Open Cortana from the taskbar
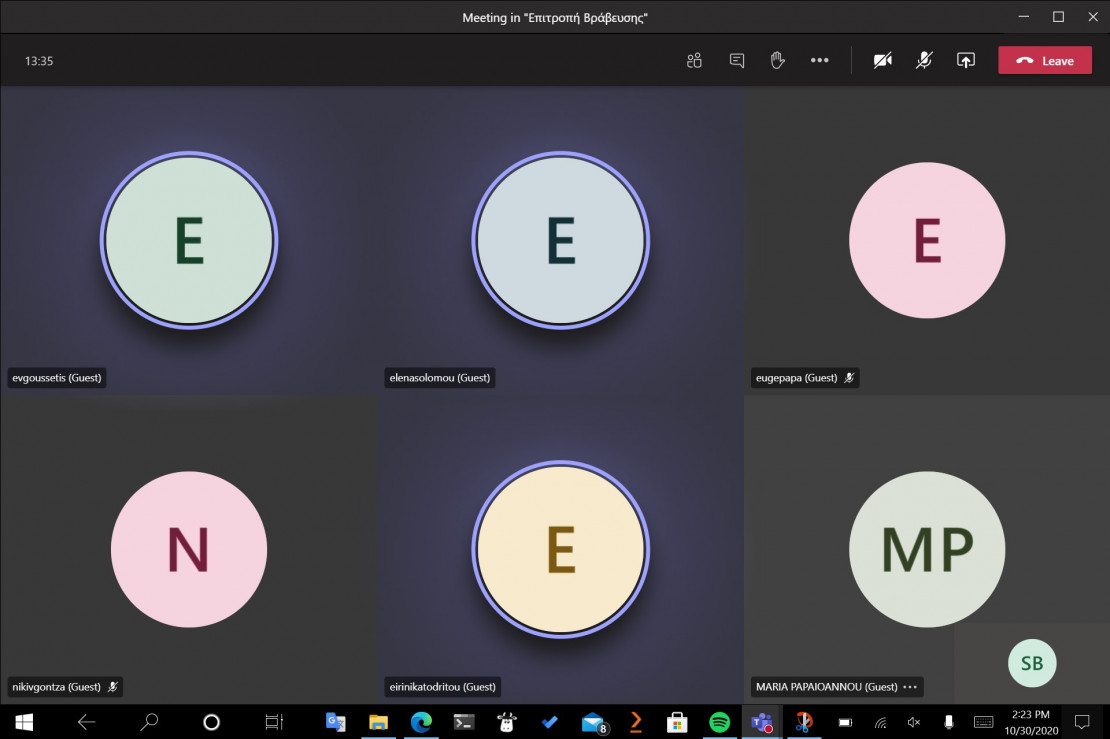1110x739 pixels. (x=211, y=722)
